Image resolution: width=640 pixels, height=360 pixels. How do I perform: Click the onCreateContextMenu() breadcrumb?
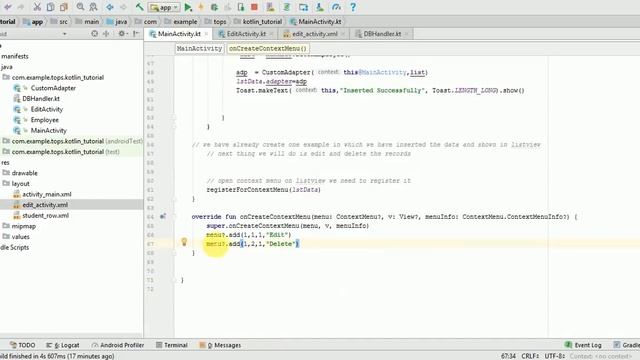(267, 49)
